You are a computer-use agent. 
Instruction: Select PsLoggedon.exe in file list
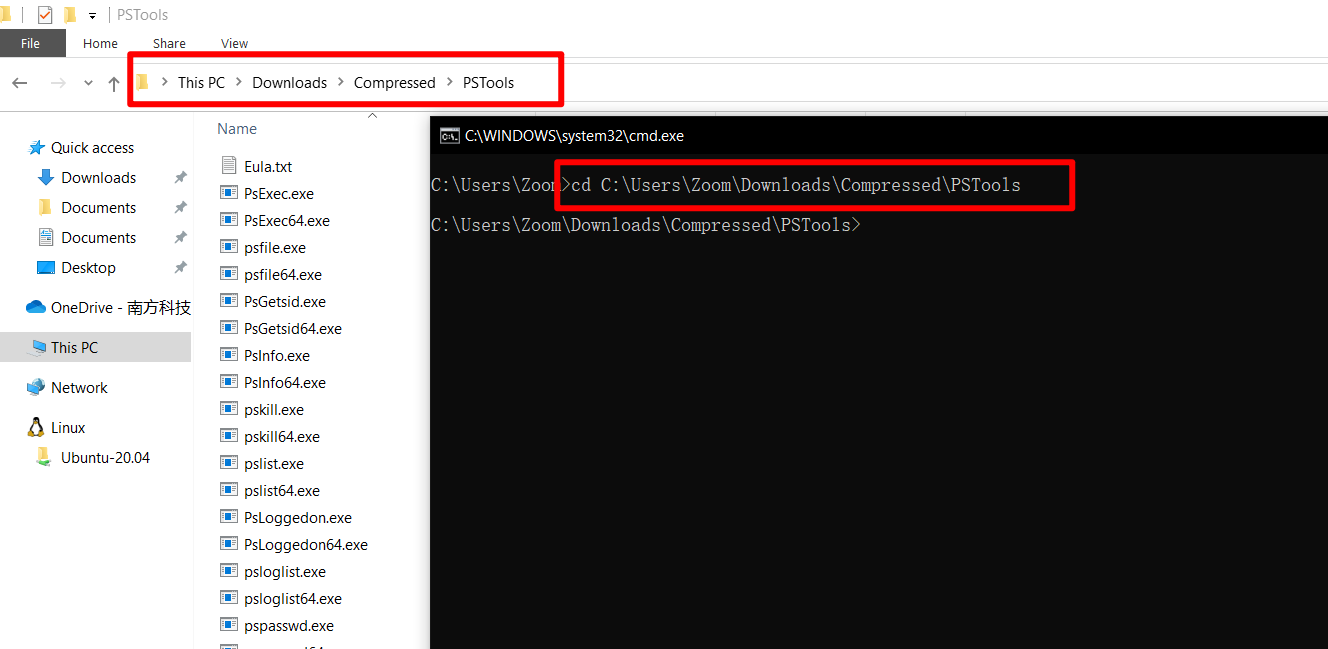[298, 518]
